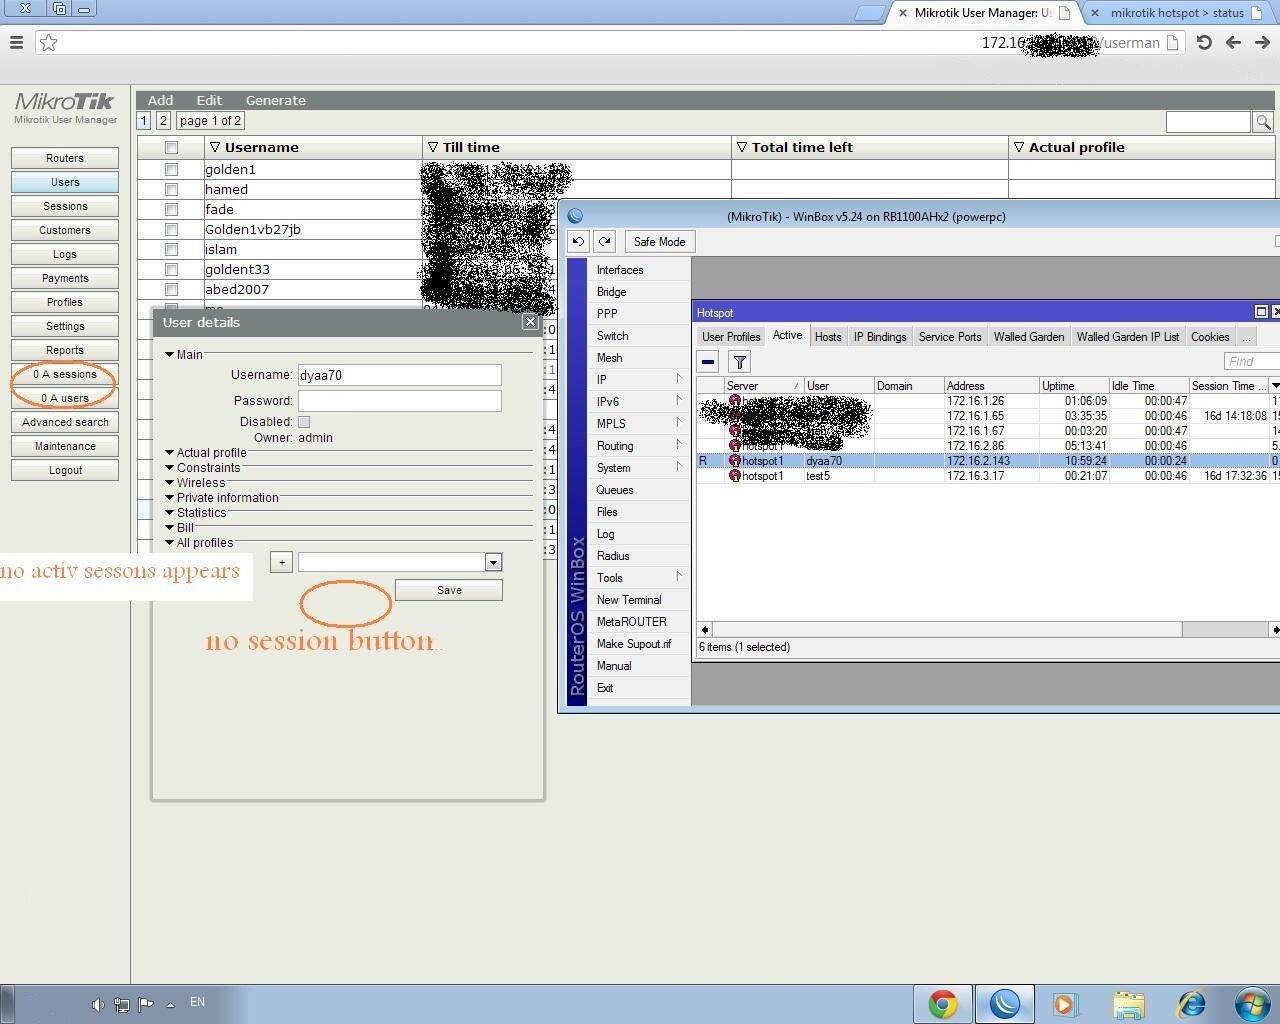1280x1024 pixels.
Task: Click the volume speaker tray icon
Action: pos(97,1004)
